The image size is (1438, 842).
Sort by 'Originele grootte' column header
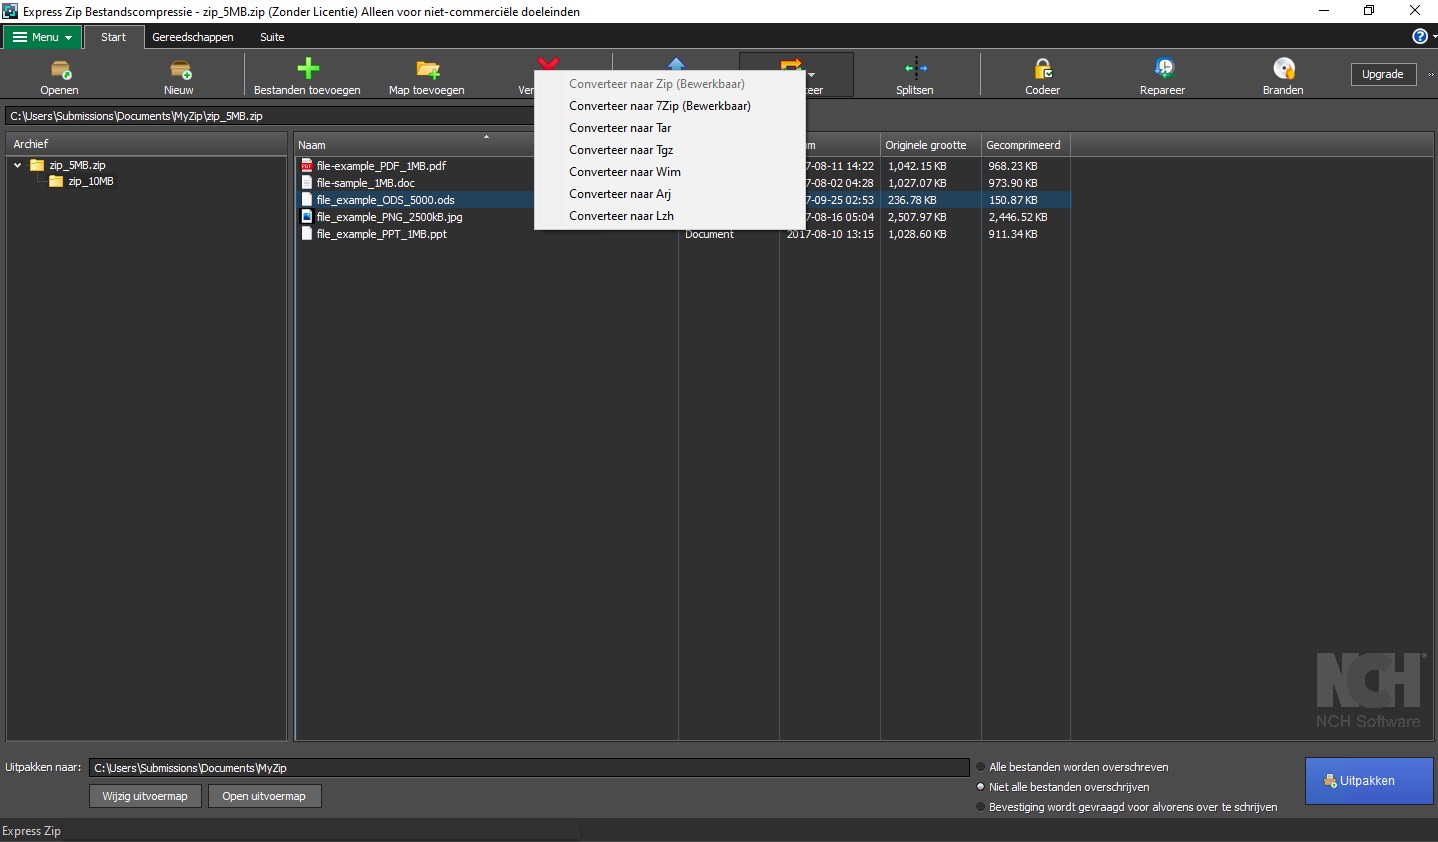click(929, 145)
